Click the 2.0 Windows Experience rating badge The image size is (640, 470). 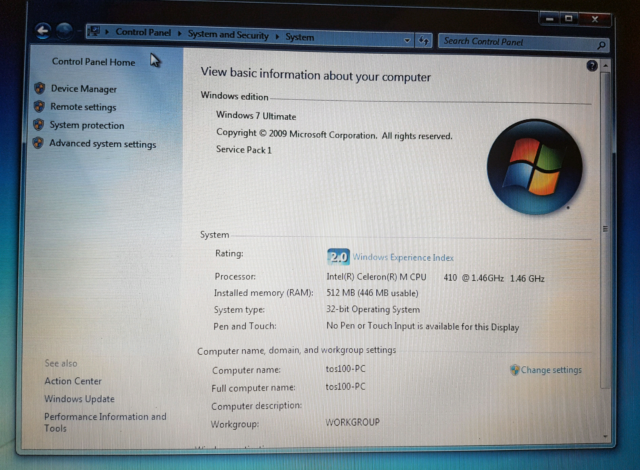point(338,257)
